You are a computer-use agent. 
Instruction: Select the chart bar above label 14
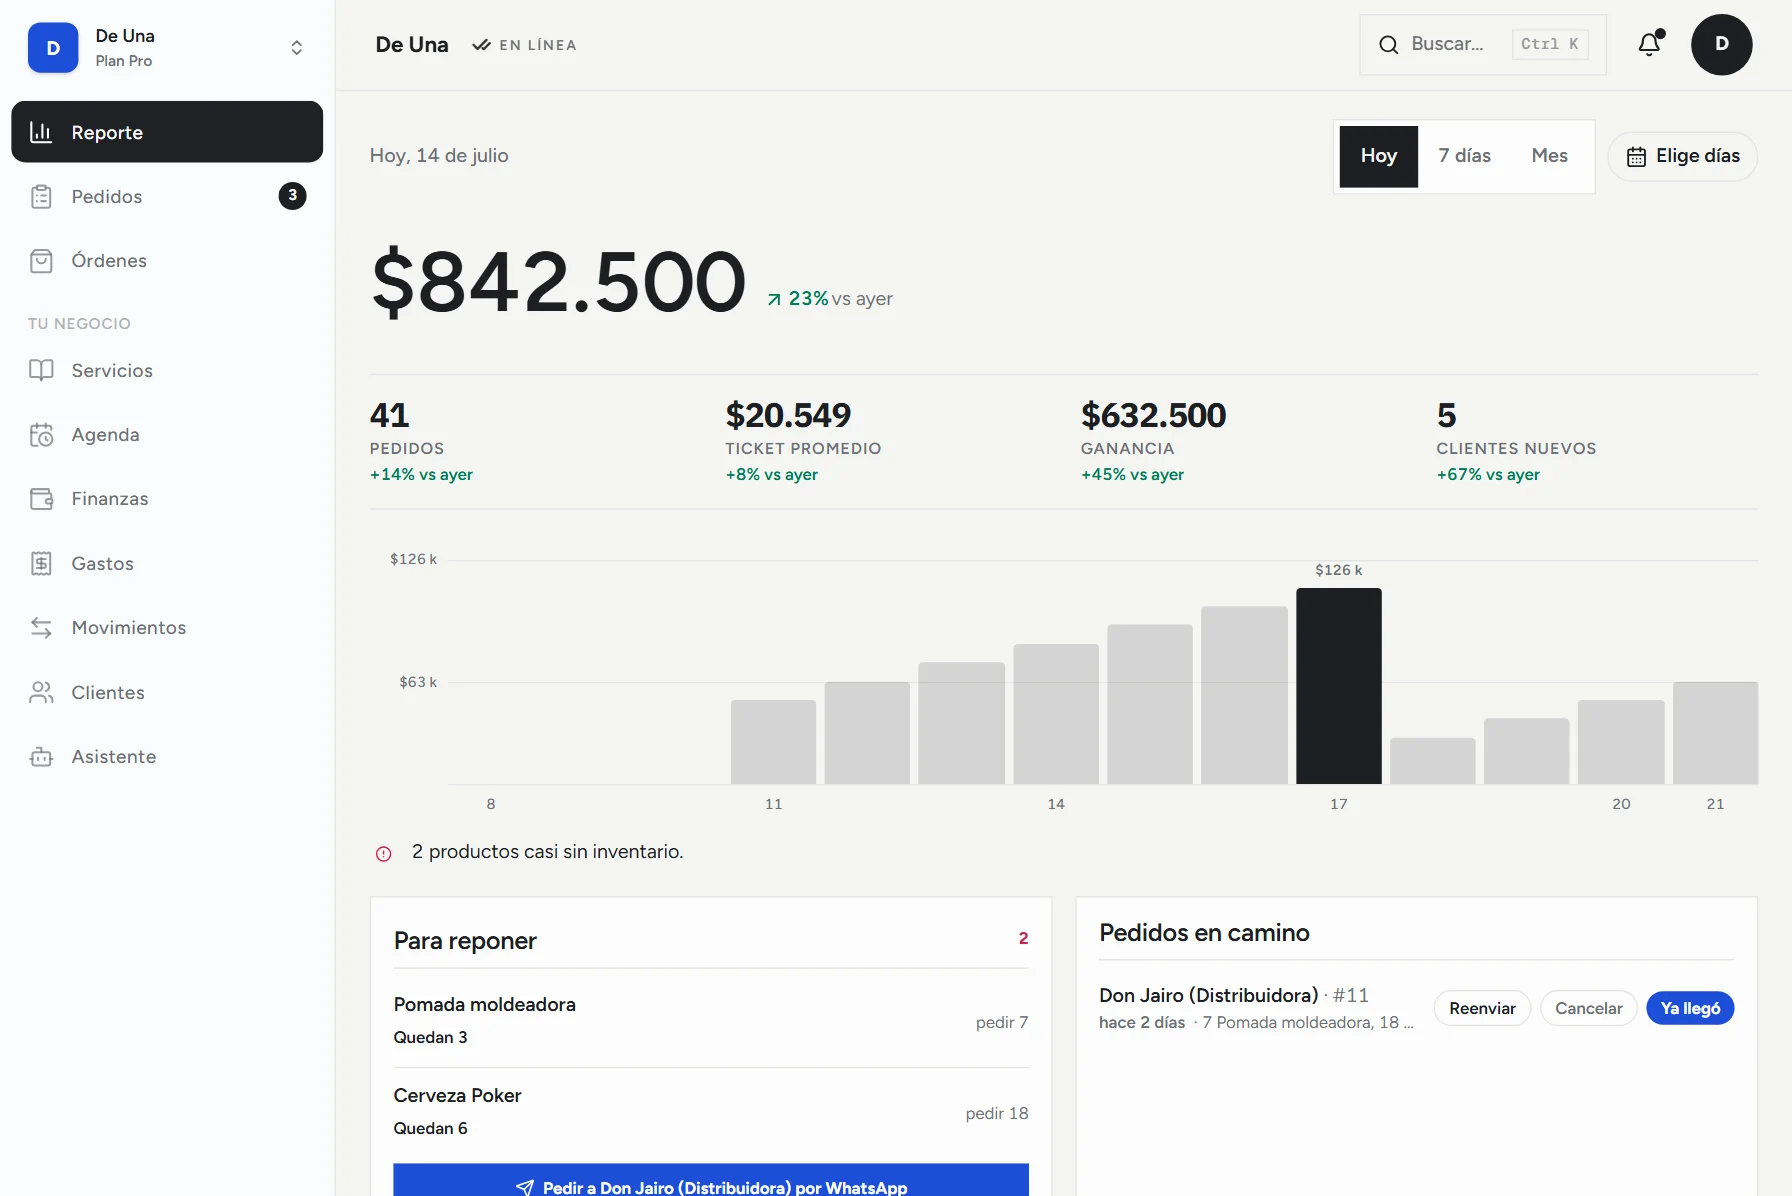click(x=1056, y=714)
